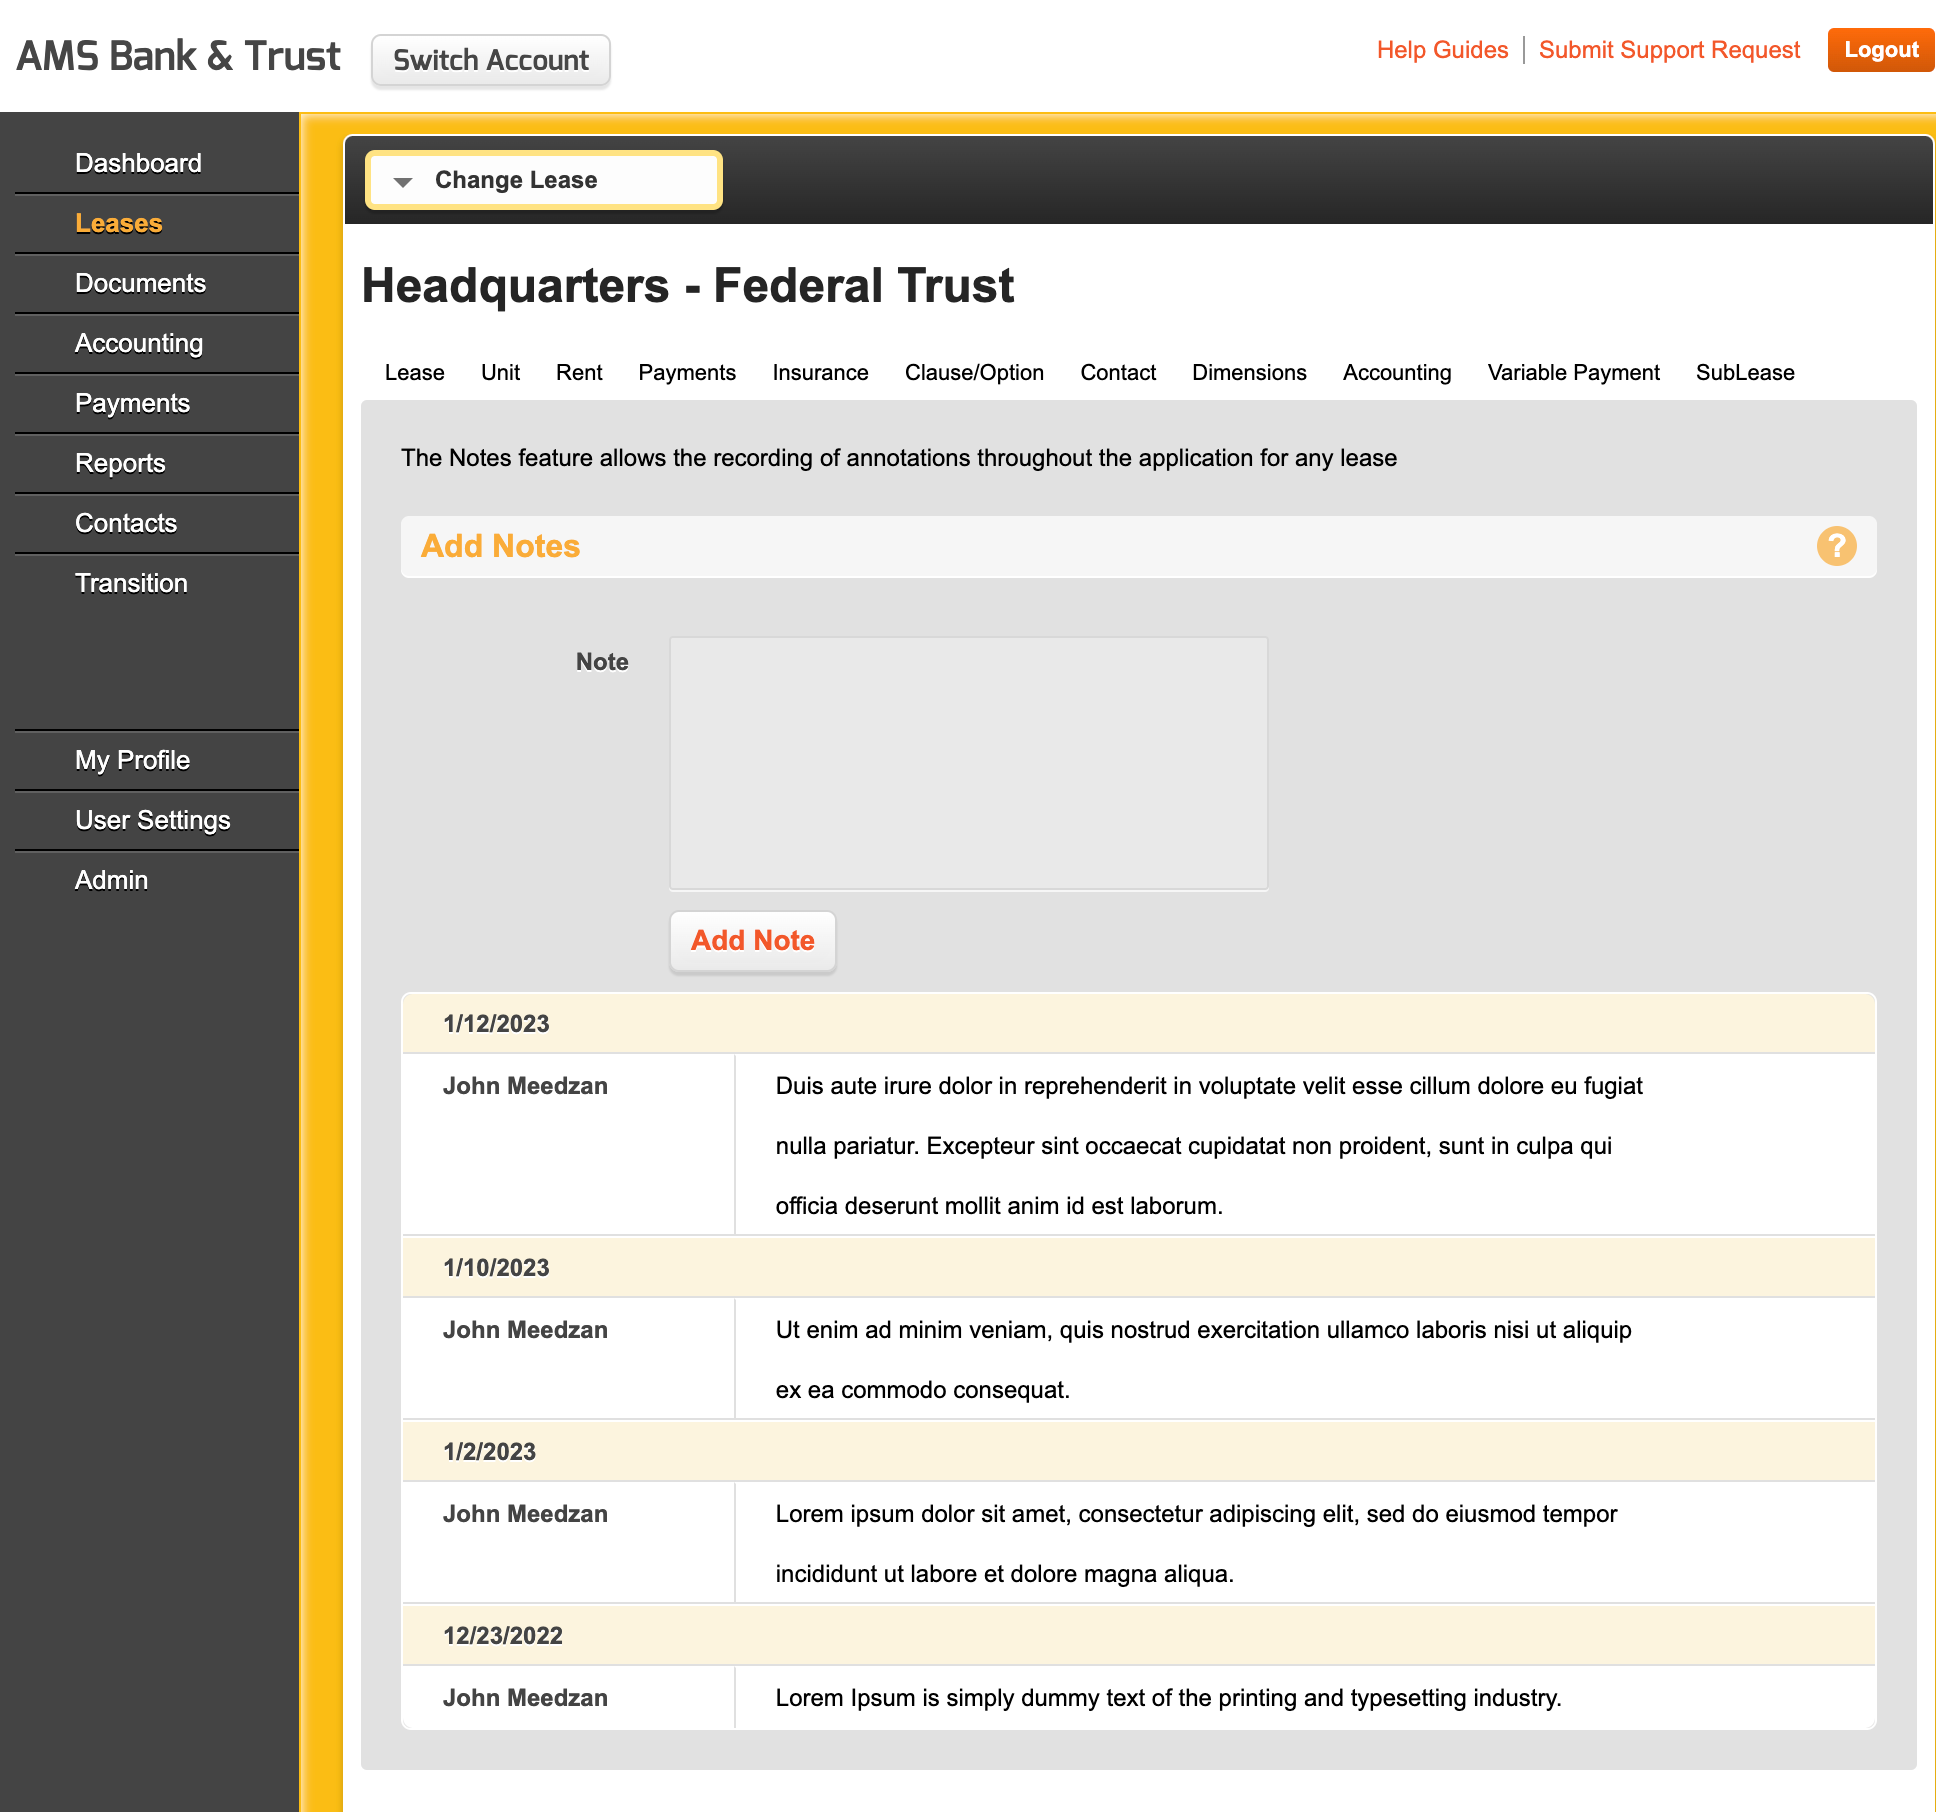Open the Insurance tab
The width and height of the screenshot is (1936, 1812).
pyautogui.click(x=820, y=372)
